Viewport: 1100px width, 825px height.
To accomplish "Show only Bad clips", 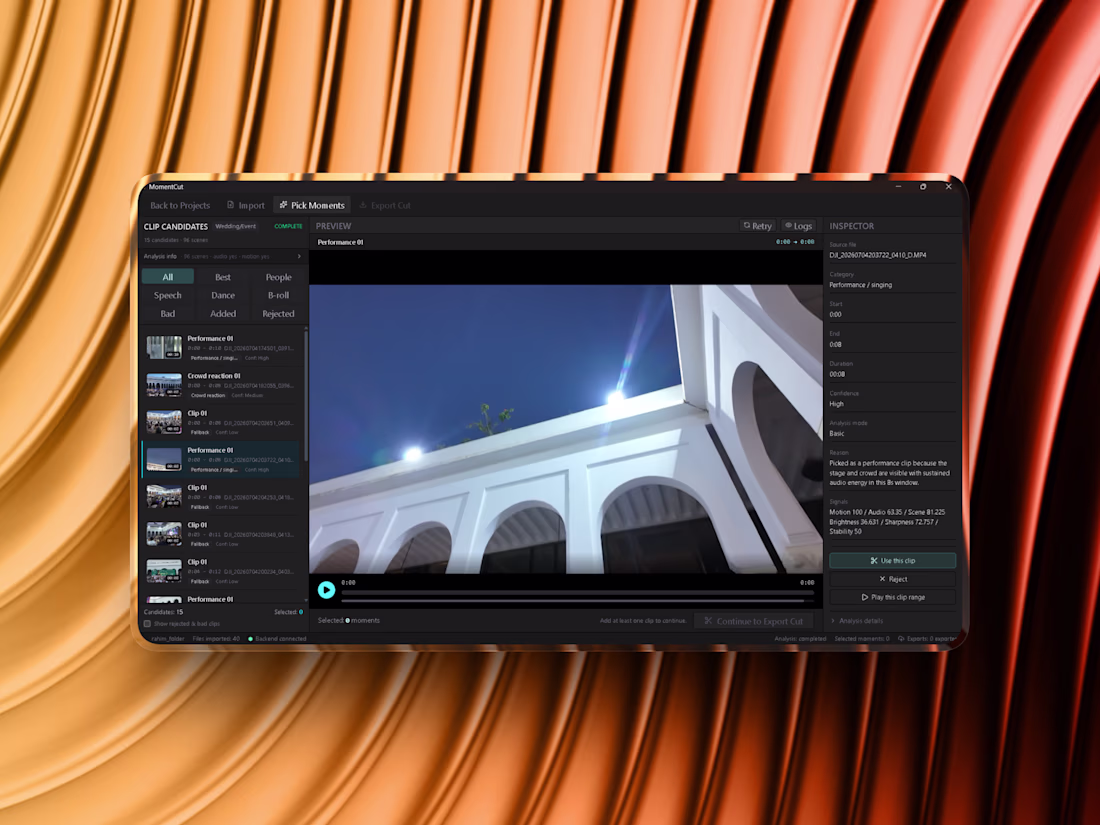I will tap(168, 314).
